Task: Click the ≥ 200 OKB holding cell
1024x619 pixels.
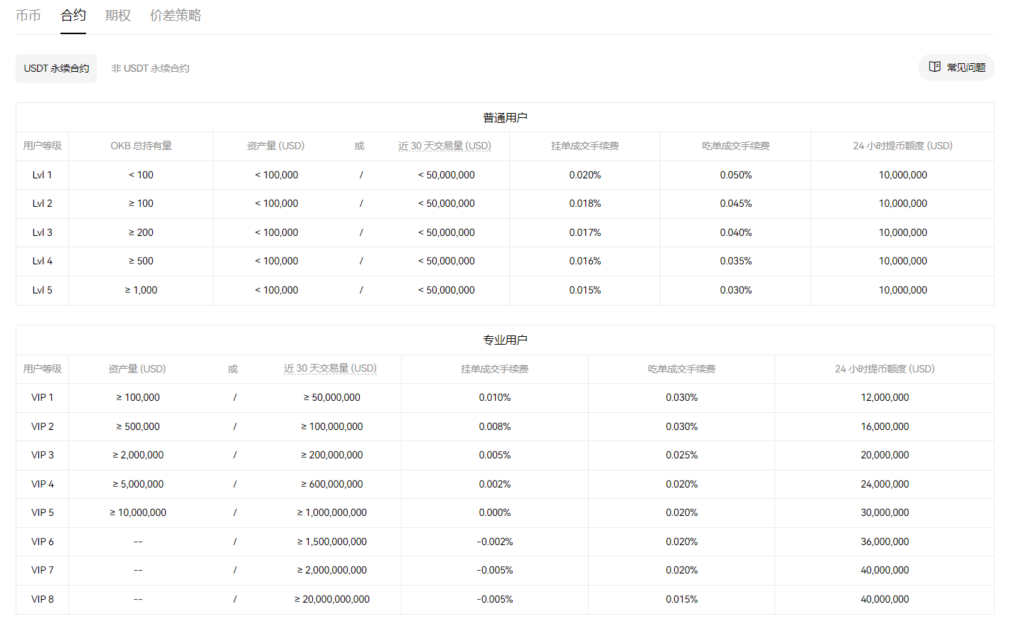Action: [141, 232]
